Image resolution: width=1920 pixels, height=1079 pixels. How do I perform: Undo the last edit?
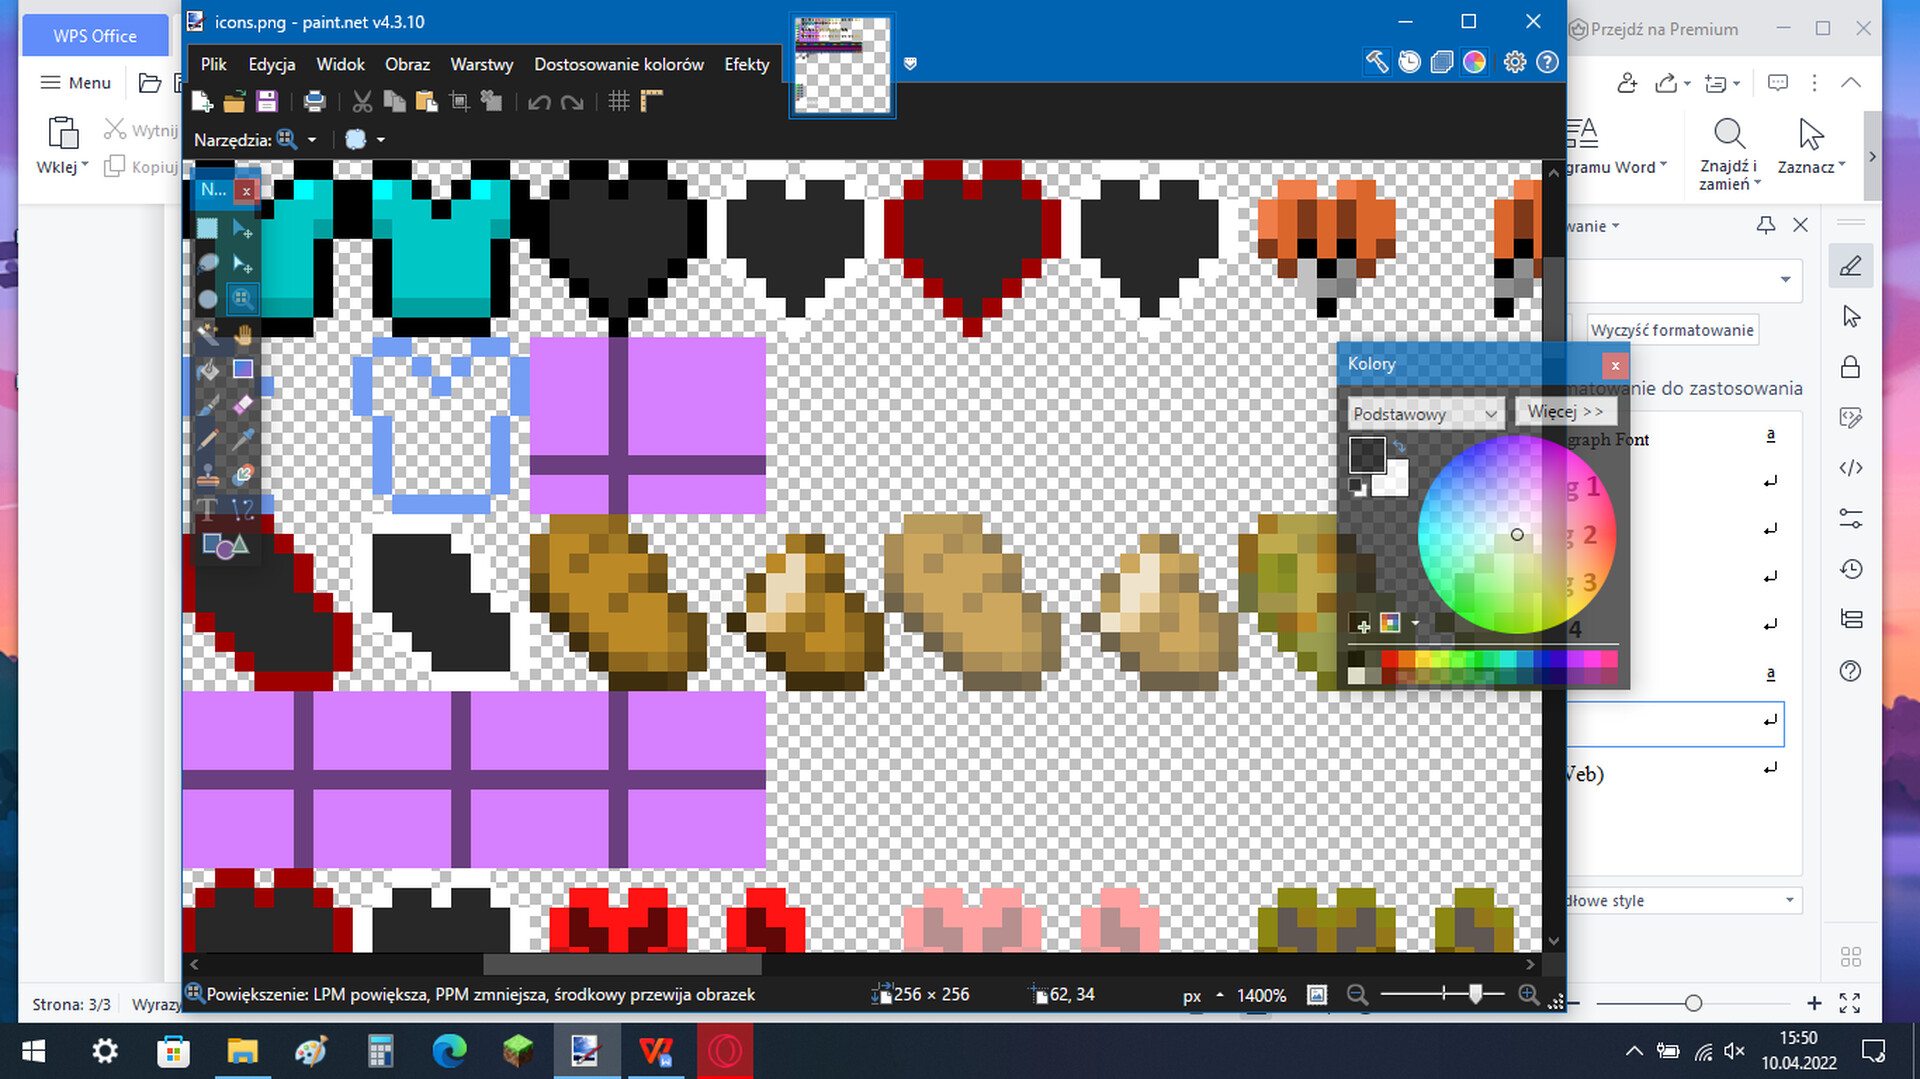click(538, 101)
